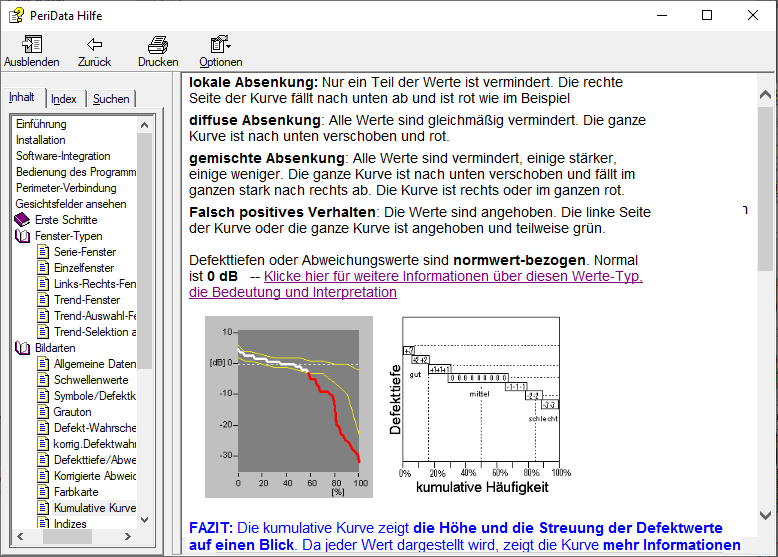Click the content pane's down arrow
The height and width of the screenshot is (557, 778).
tap(766, 515)
